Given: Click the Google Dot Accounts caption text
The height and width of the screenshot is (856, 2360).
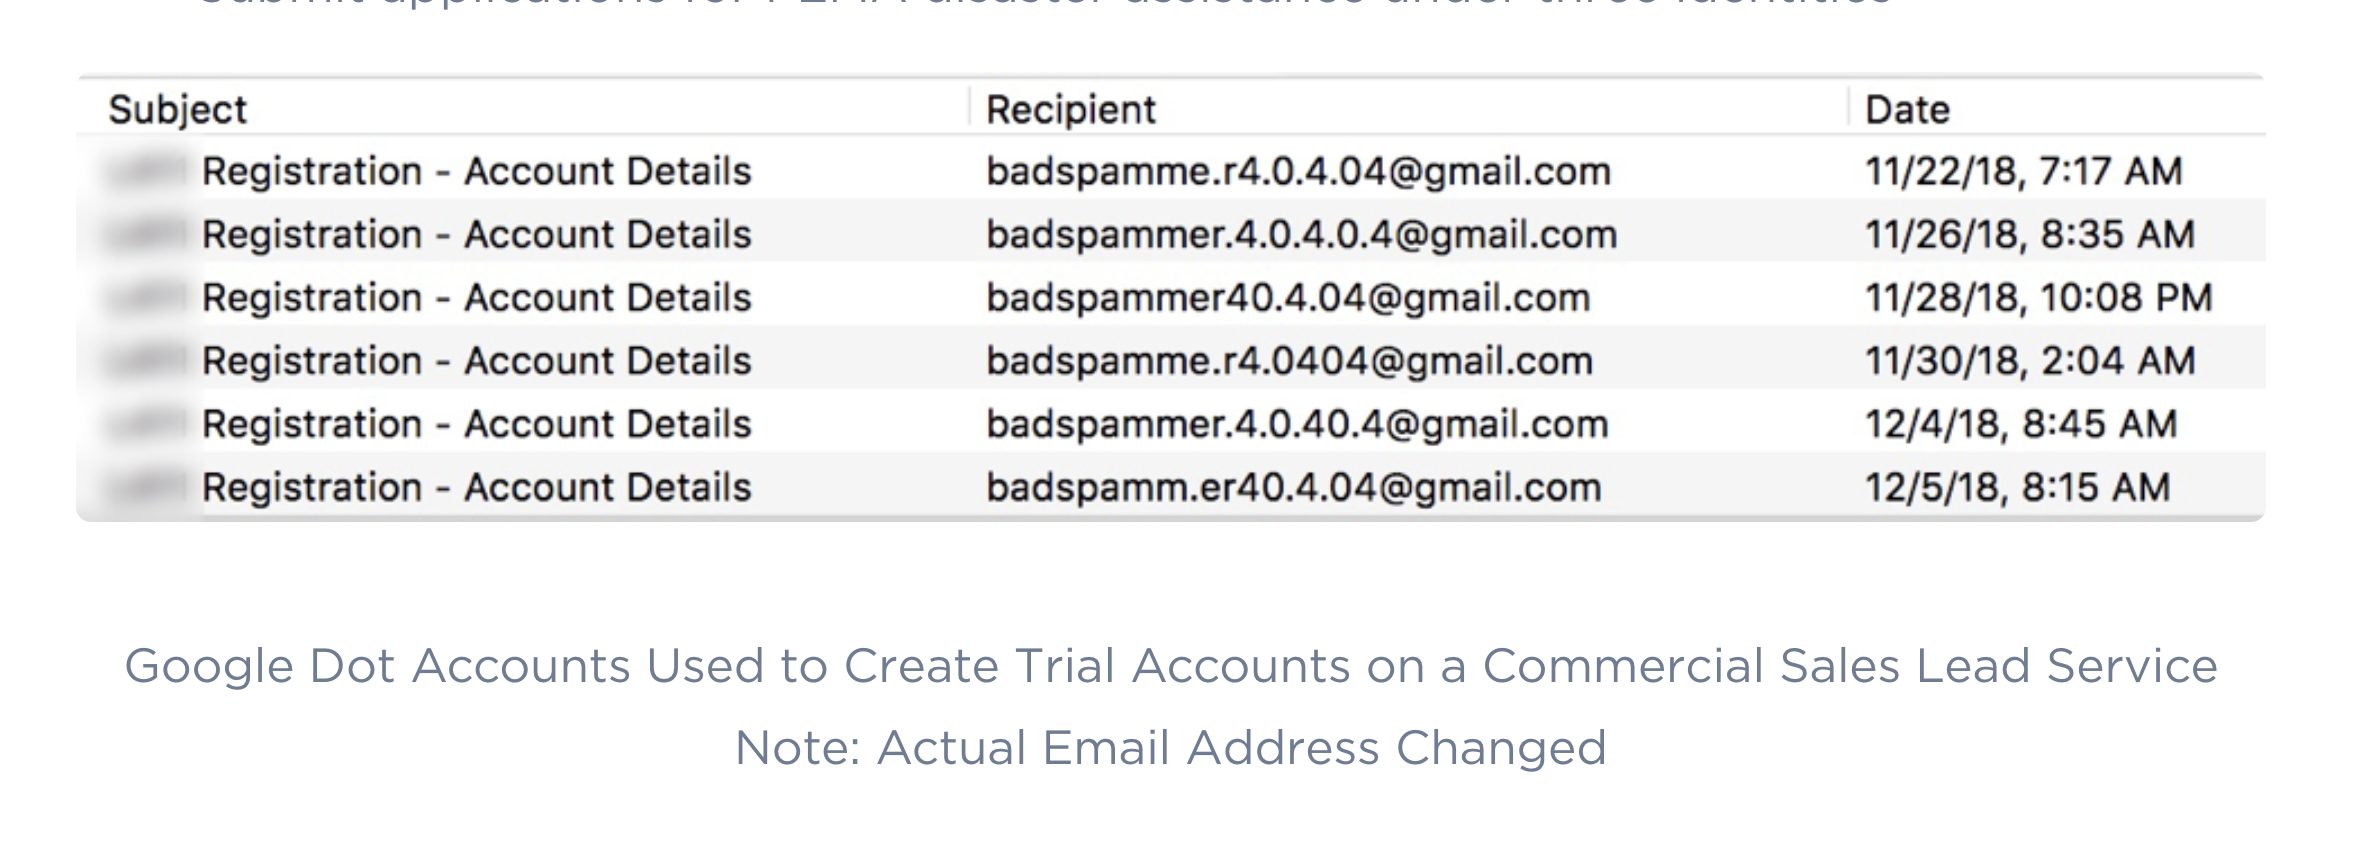Looking at the screenshot, I should pyautogui.click(x=1170, y=666).
